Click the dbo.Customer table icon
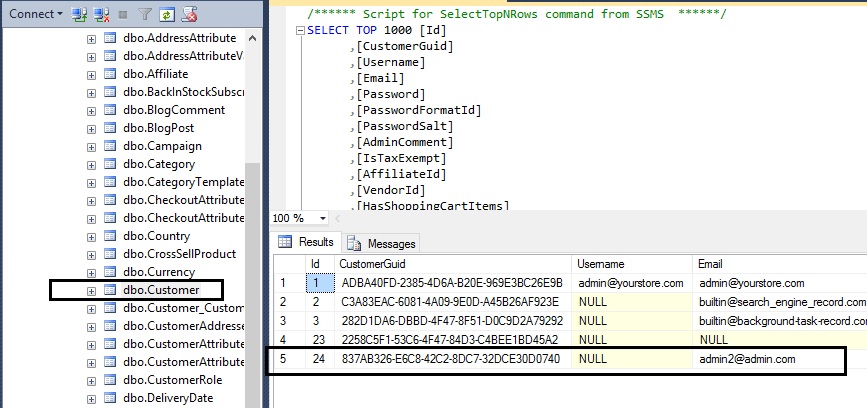The height and width of the screenshot is (408, 867). pos(110,290)
